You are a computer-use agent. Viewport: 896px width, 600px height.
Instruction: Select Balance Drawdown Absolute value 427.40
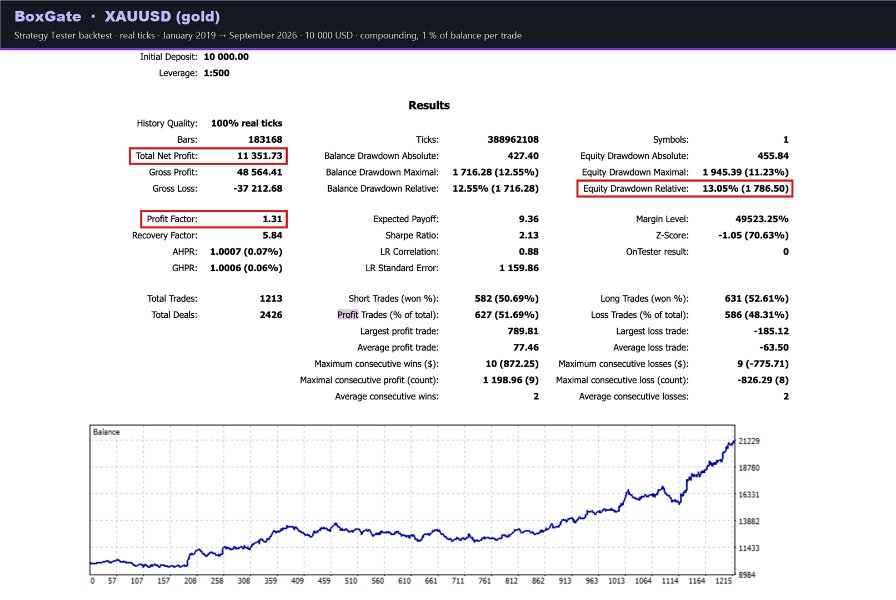click(x=523, y=155)
